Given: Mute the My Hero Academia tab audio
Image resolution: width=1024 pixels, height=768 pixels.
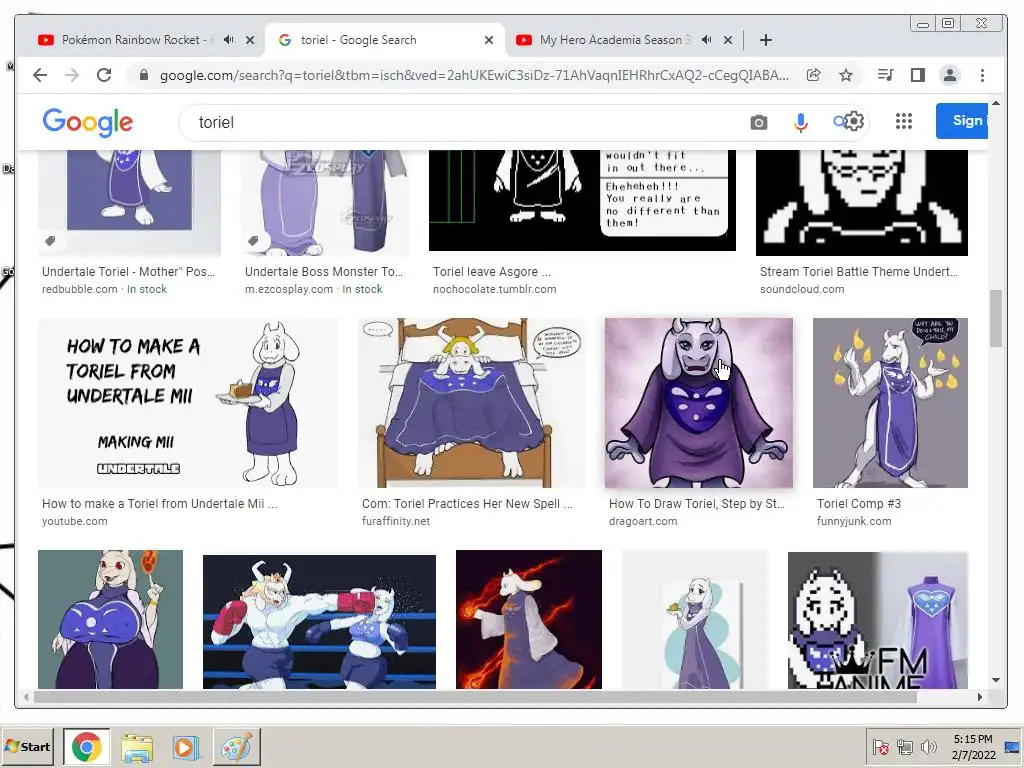Looking at the screenshot, I should point(707,40).
